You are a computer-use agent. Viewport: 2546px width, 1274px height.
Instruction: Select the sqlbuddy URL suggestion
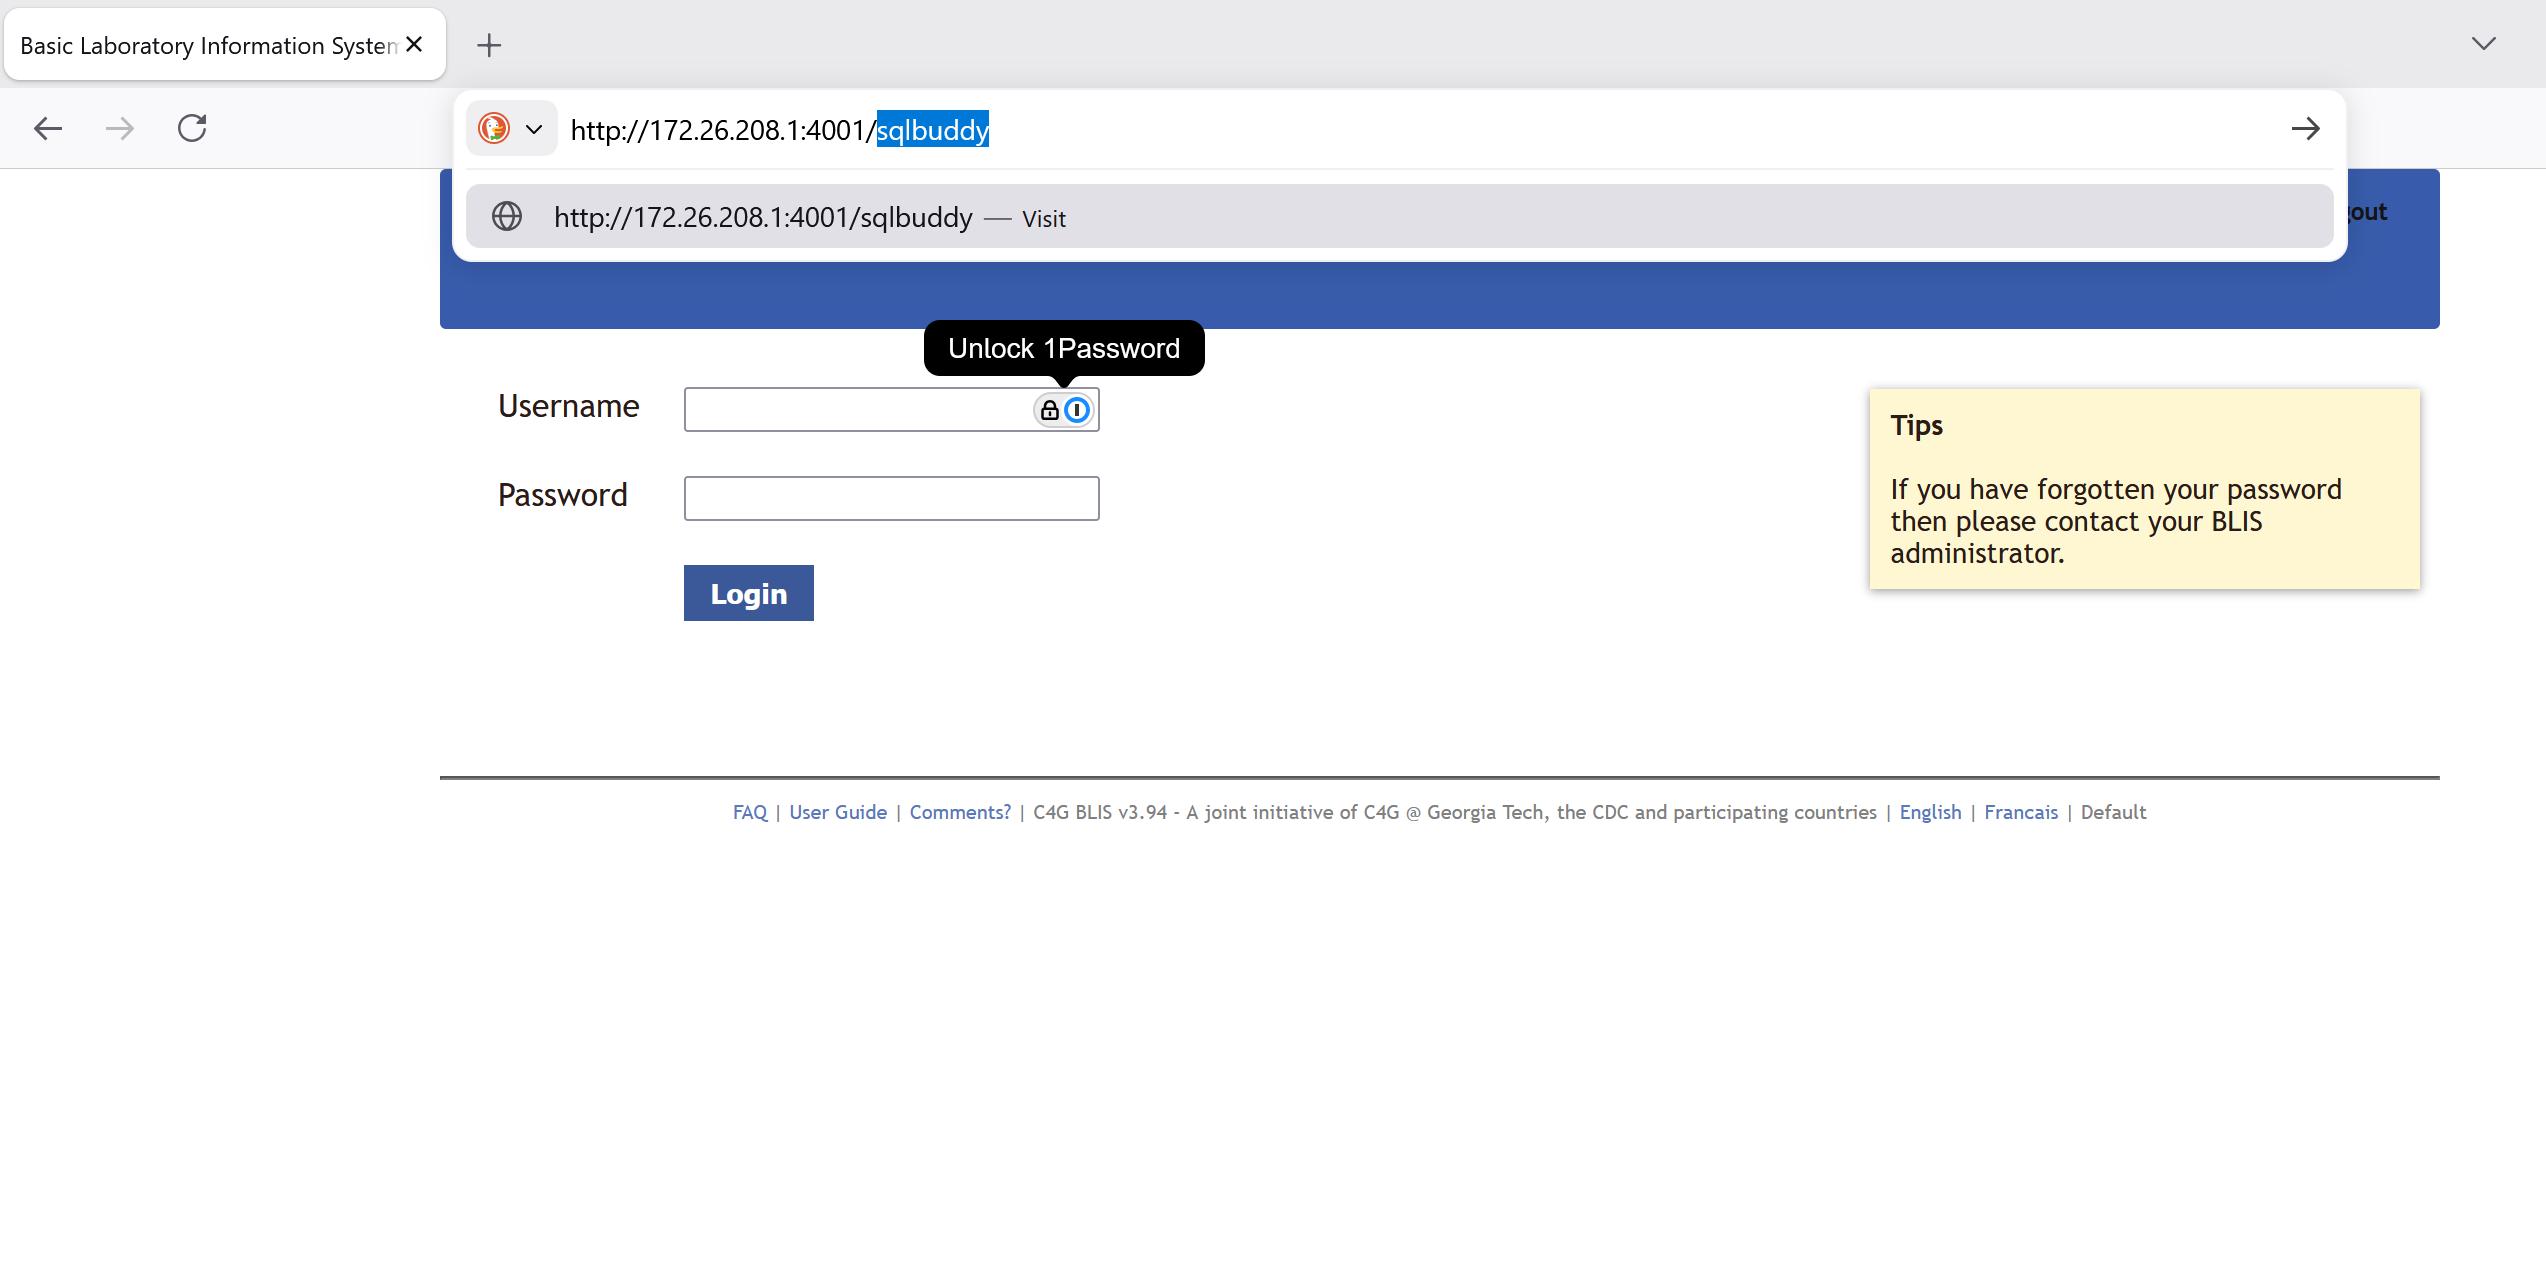coord(763,216)
